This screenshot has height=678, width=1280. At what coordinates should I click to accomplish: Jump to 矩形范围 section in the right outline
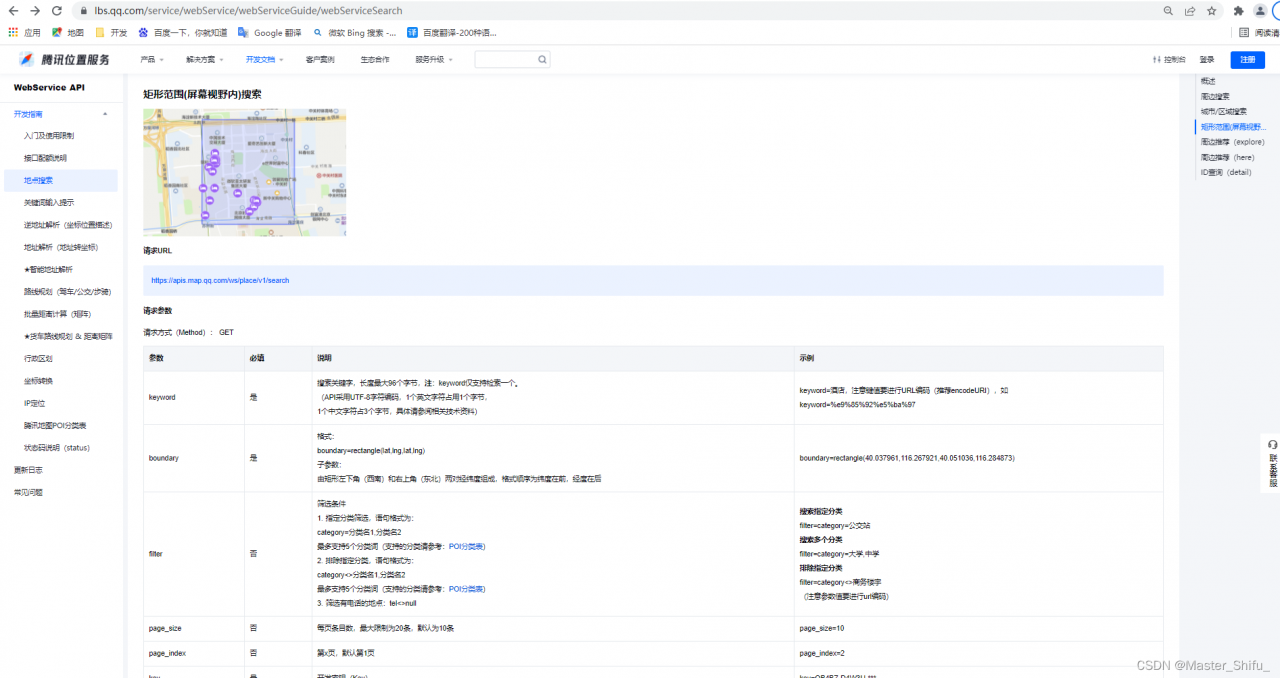(x=1234, y=127)
